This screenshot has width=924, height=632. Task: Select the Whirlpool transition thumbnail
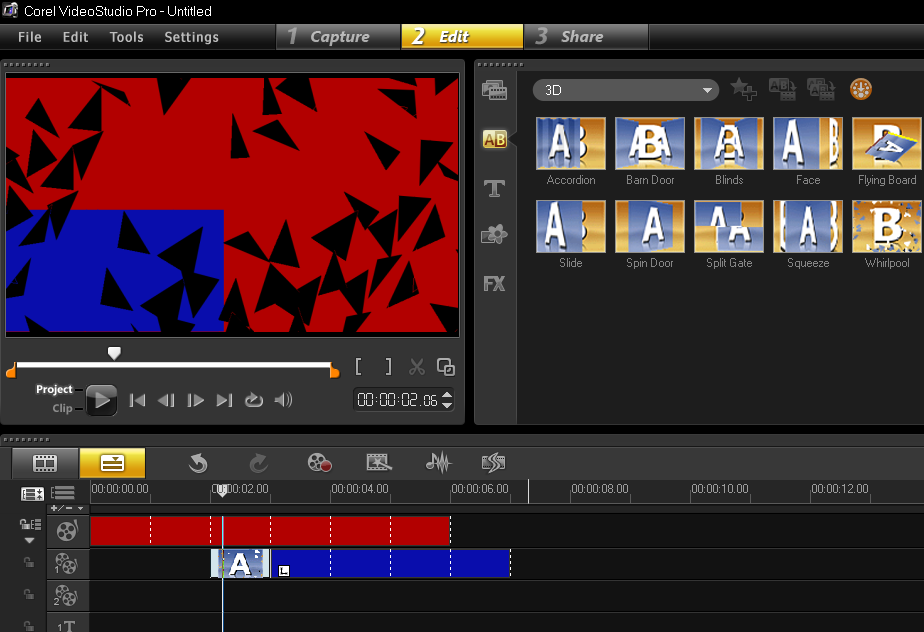(886, 227)
